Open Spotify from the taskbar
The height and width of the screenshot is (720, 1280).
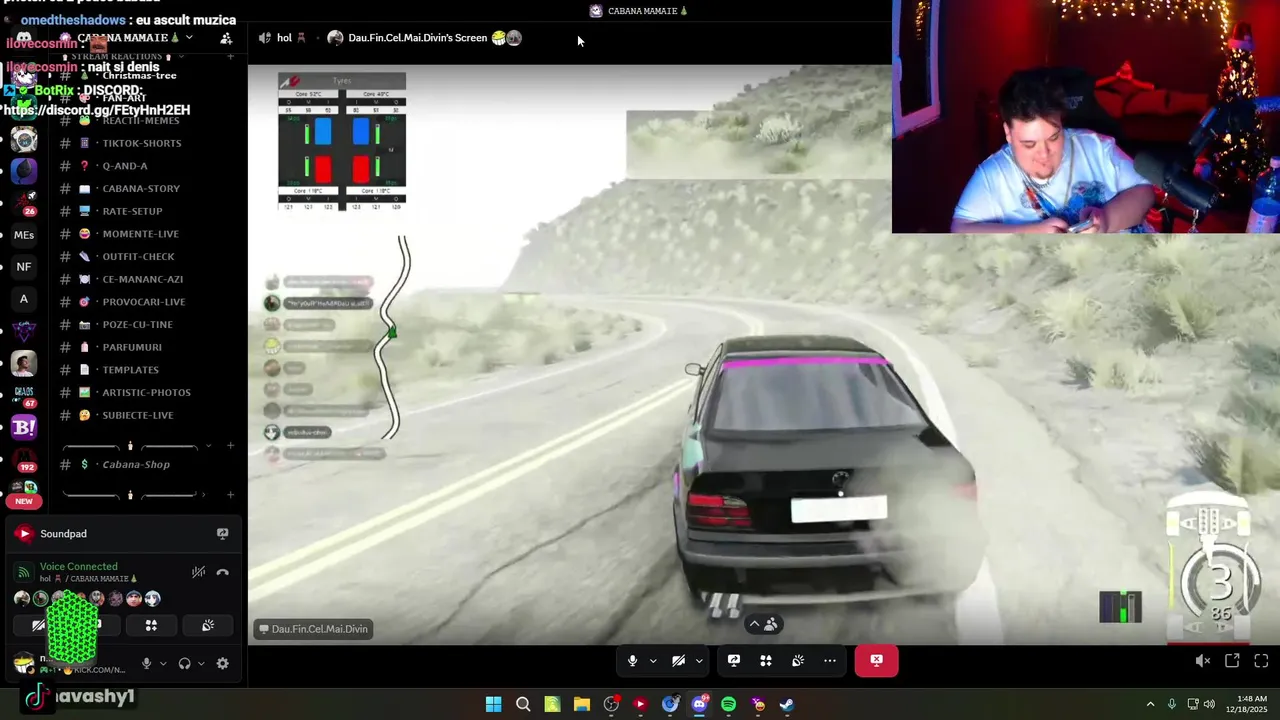(728, 704)
